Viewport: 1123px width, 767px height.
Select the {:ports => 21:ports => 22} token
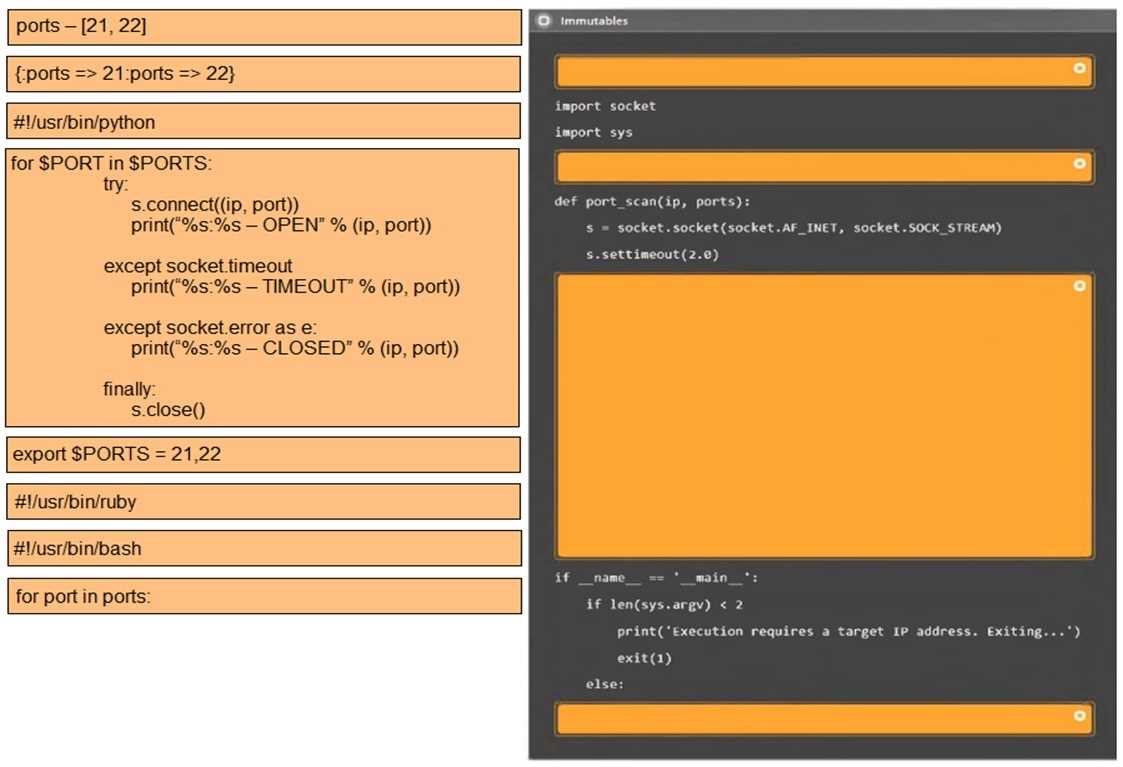tap(263, 73)
